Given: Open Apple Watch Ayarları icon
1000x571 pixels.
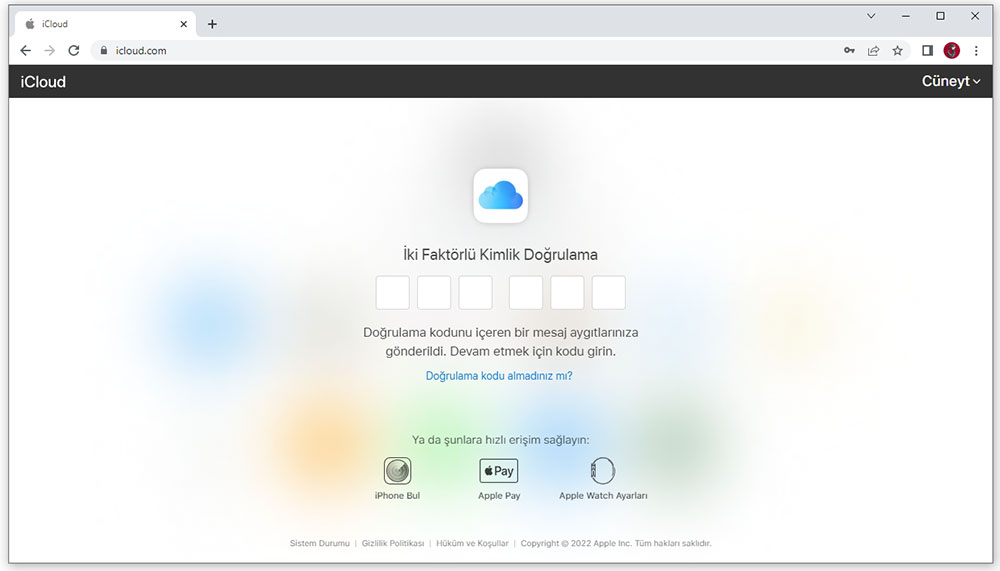Looking at the screenshot, I should click(603, 471).
